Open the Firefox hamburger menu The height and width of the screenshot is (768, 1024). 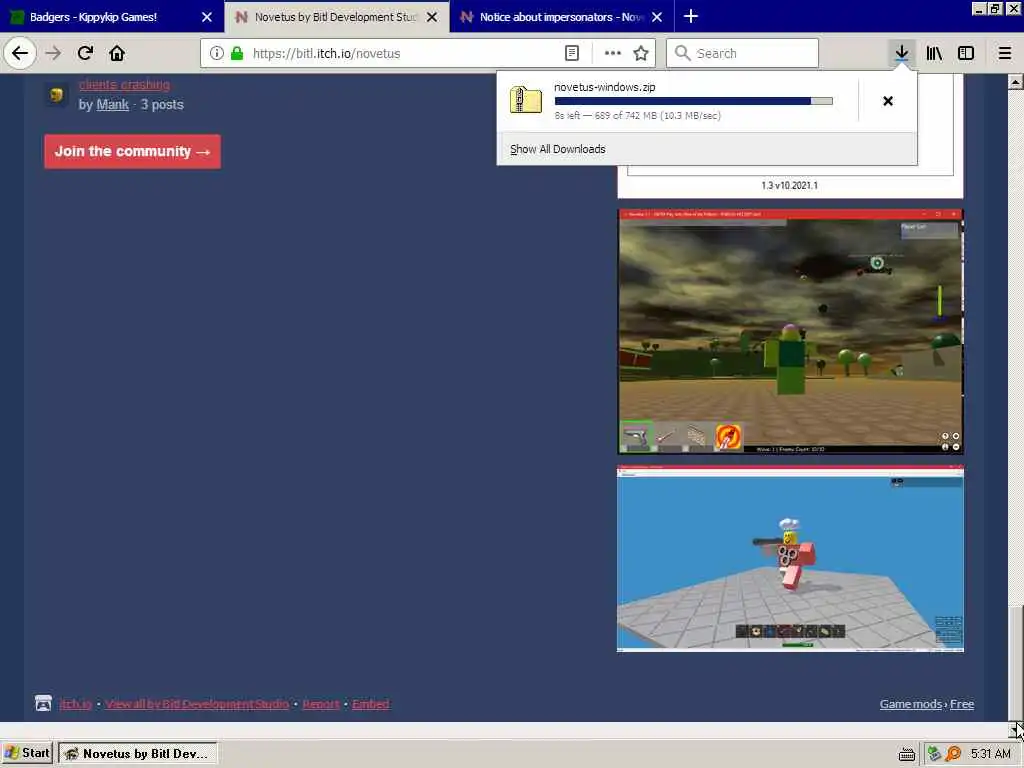1005,54
